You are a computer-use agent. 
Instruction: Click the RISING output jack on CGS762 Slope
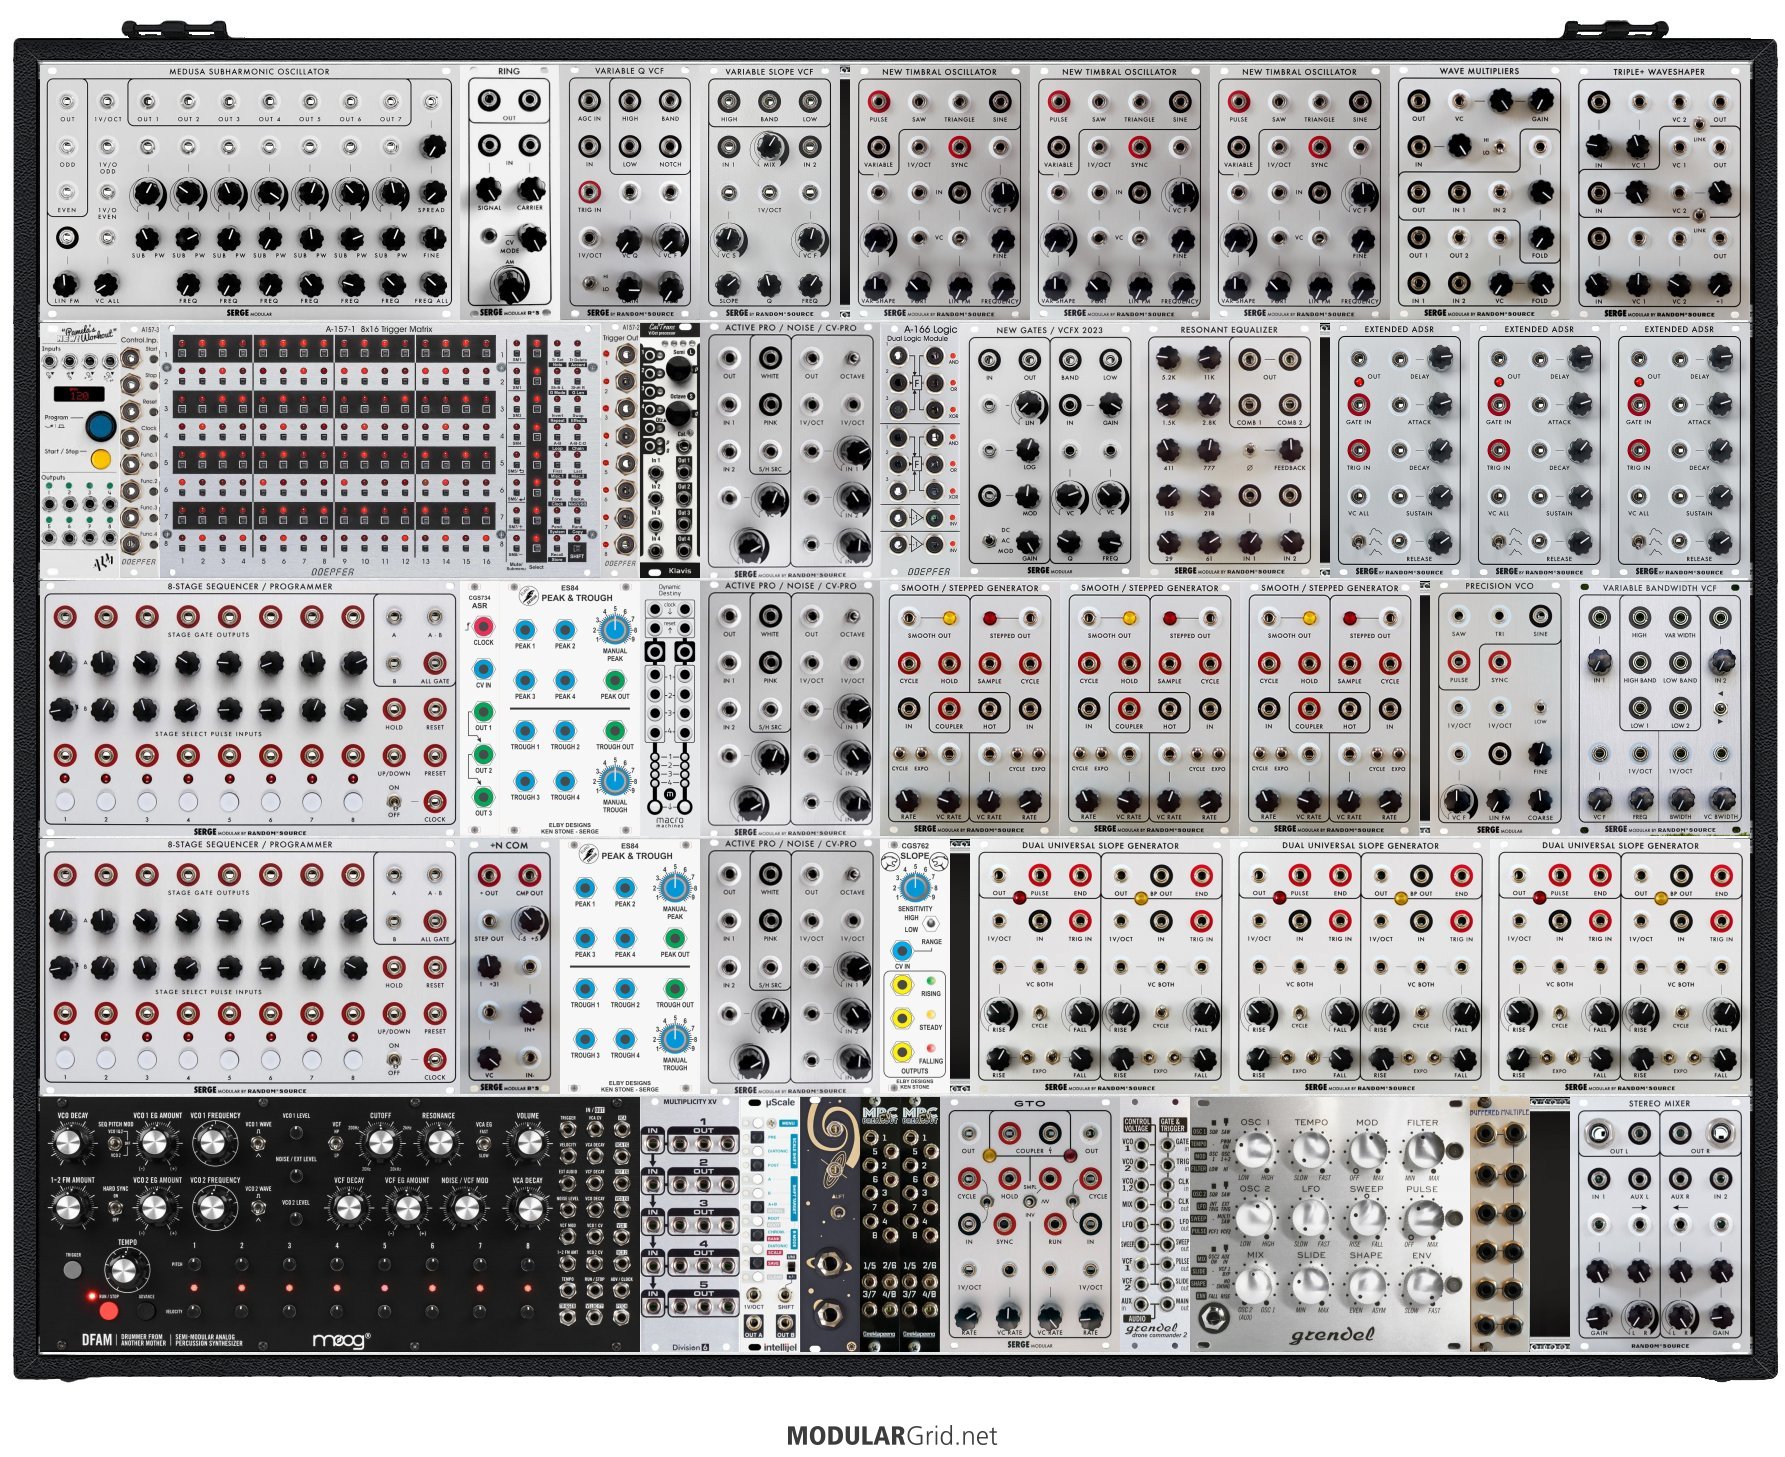click(902, 985)
